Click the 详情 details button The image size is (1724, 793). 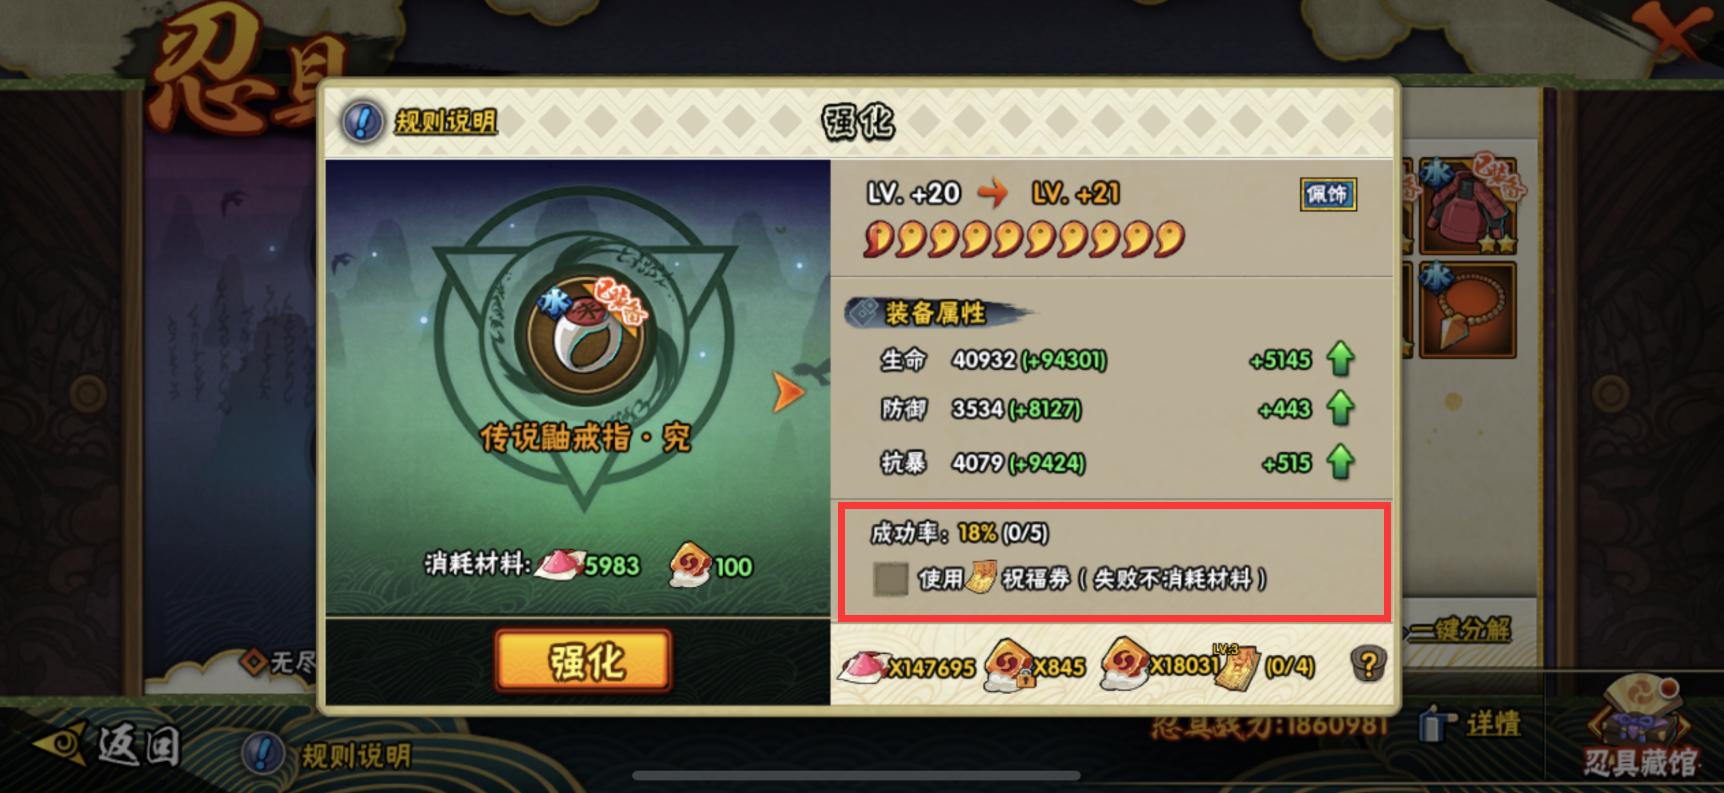tap(1470, 724)
